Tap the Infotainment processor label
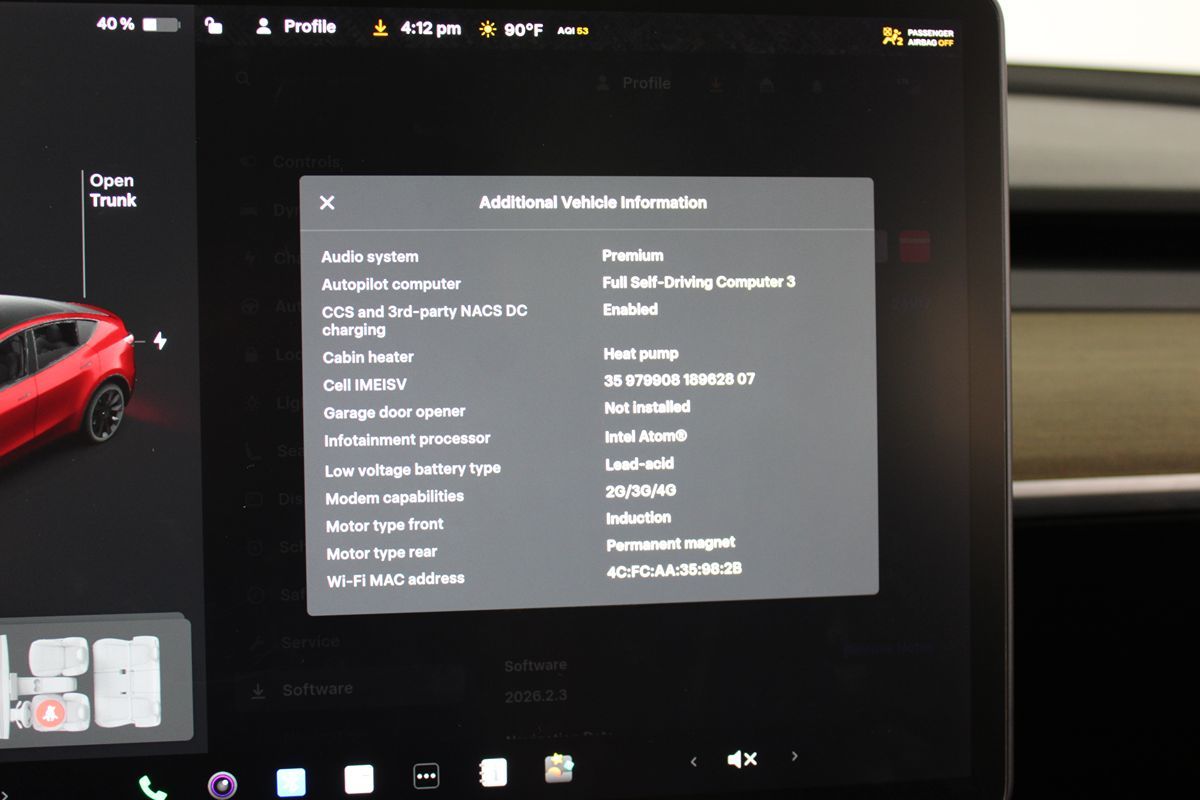Viewport: 1200px width, 800px height. (x=407, y=440)
